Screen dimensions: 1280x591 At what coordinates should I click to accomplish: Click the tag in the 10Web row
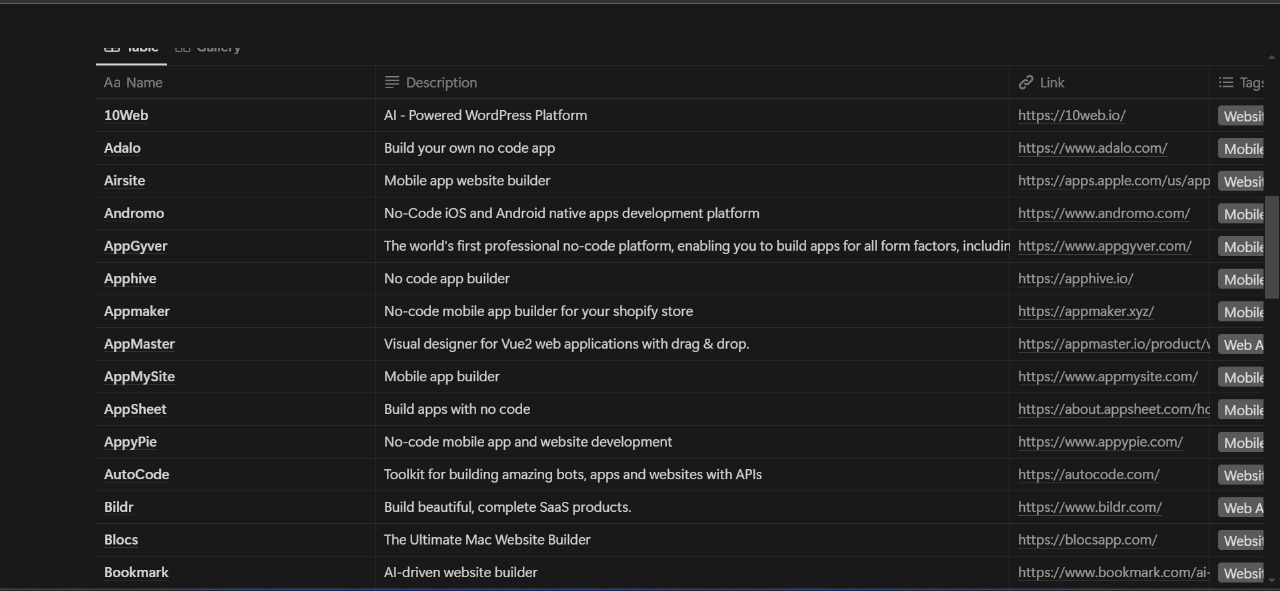tap(1241, 116)
